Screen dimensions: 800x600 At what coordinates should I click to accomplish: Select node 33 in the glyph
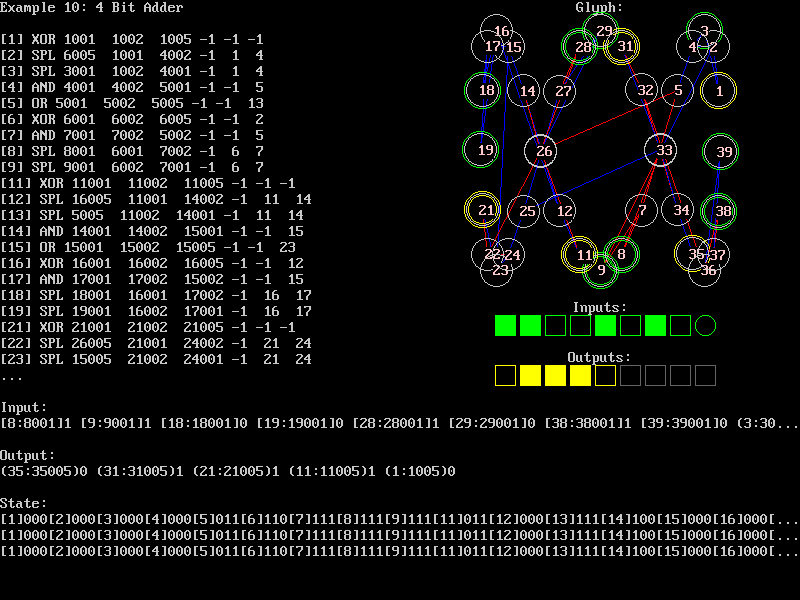[x=663, y=151]
